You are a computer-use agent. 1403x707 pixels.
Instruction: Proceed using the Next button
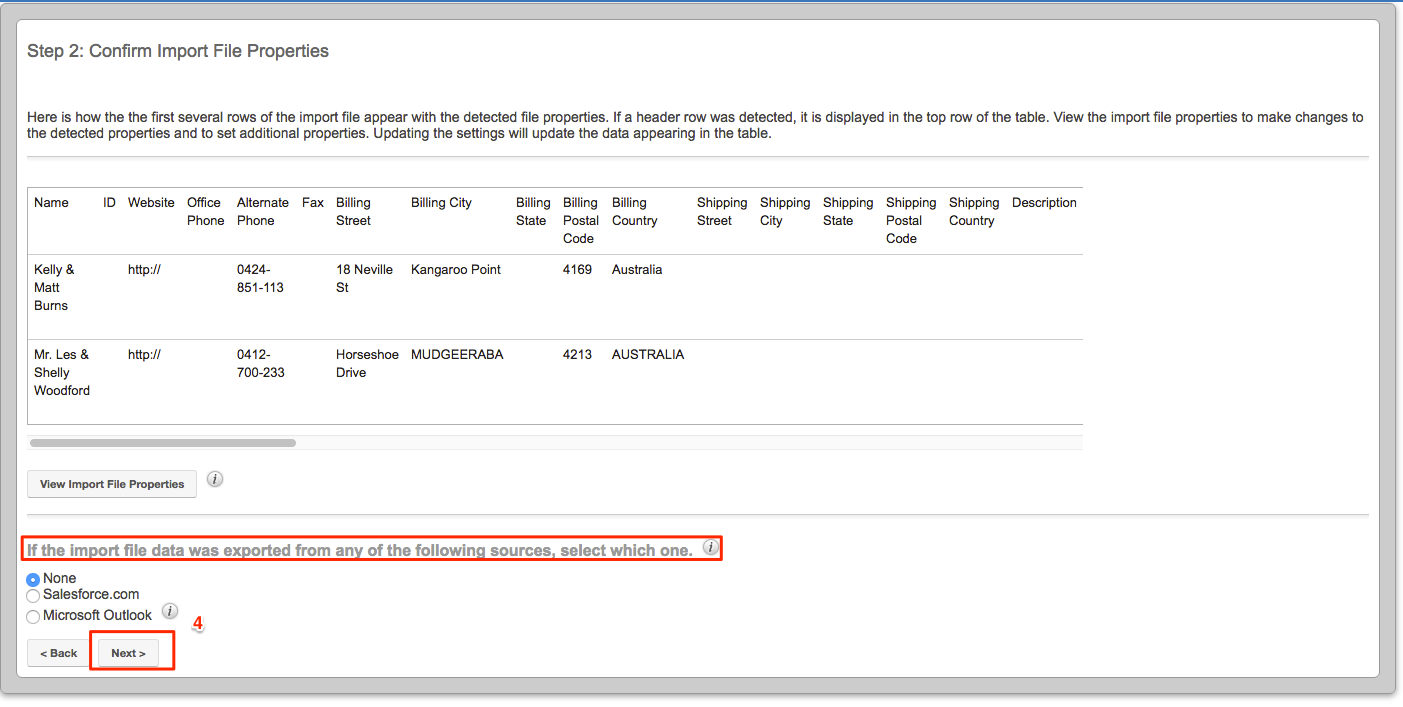128,653
